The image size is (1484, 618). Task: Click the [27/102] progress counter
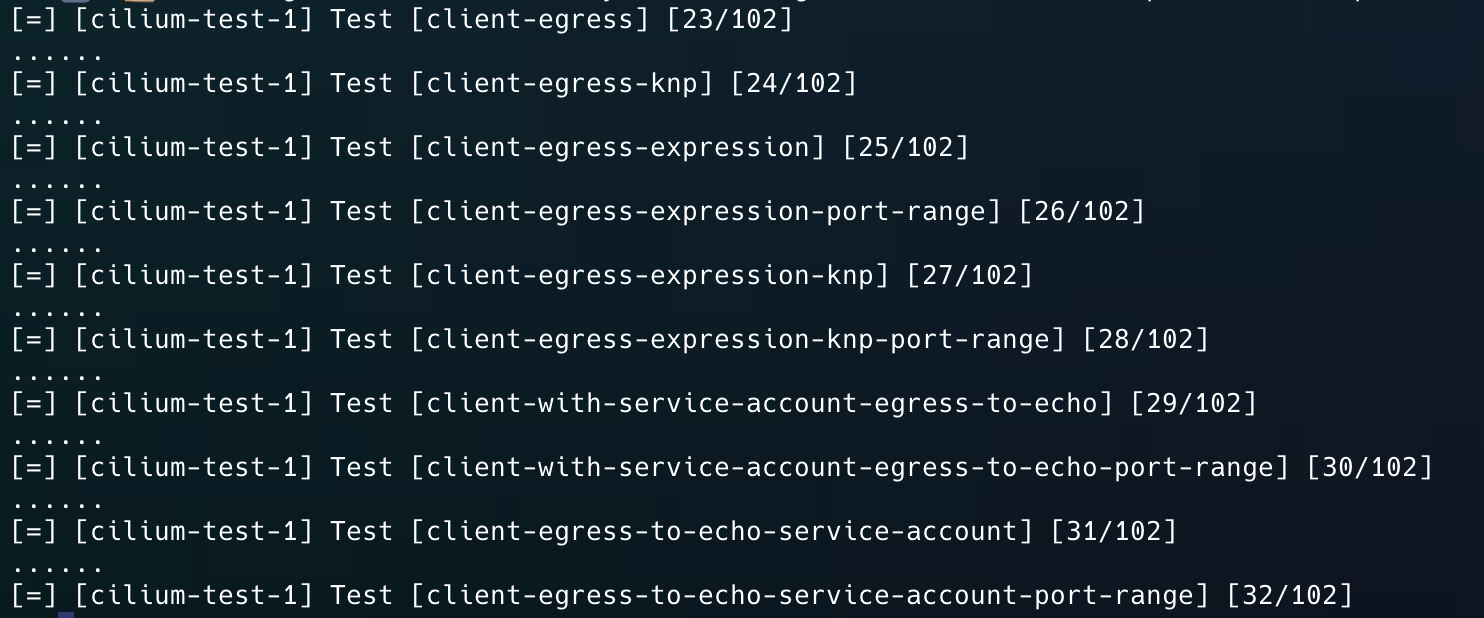click(x=970, y=275)
